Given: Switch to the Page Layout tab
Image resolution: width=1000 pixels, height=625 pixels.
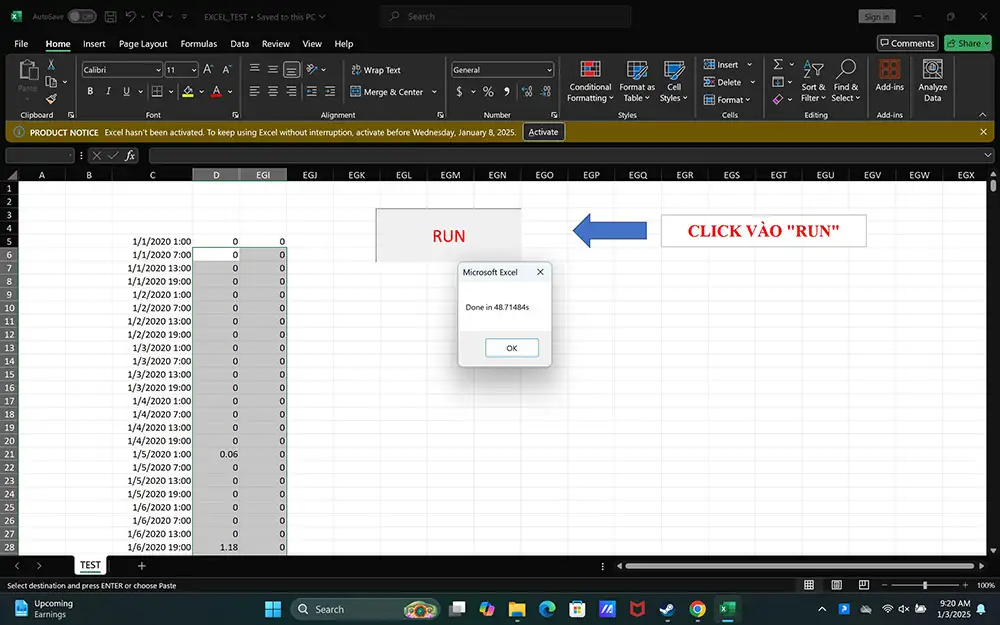Looking at the screenshot, I should tap(143, 44).
